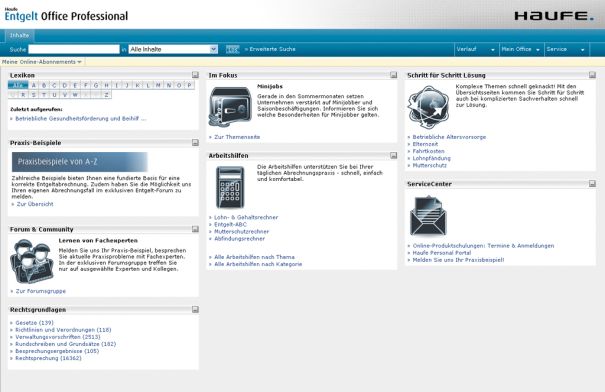Select letter Z in Lexikon index
This screenshot has width=605, height=392.
coord(106,95)
